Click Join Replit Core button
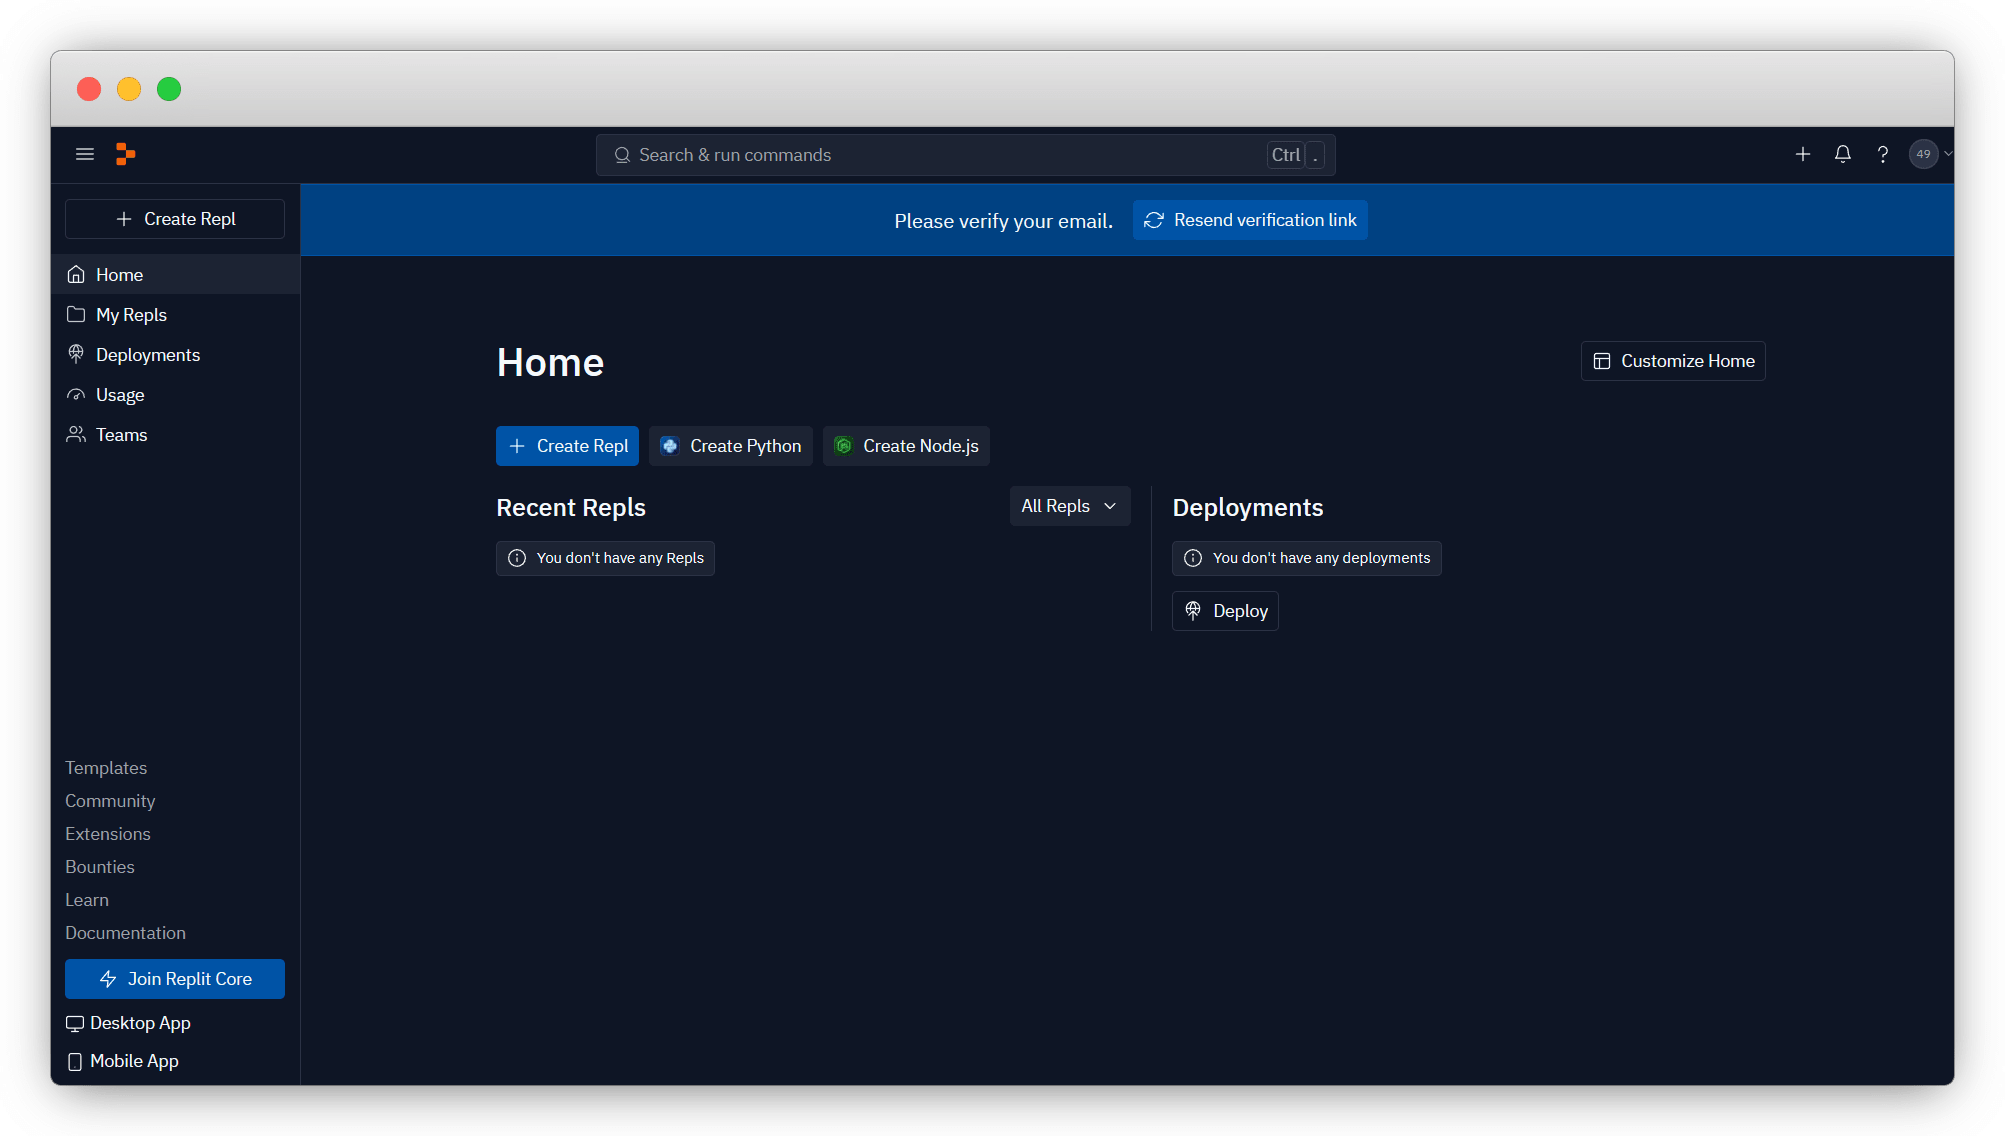Screen dimensions: 2005x1136 point(175,979)
